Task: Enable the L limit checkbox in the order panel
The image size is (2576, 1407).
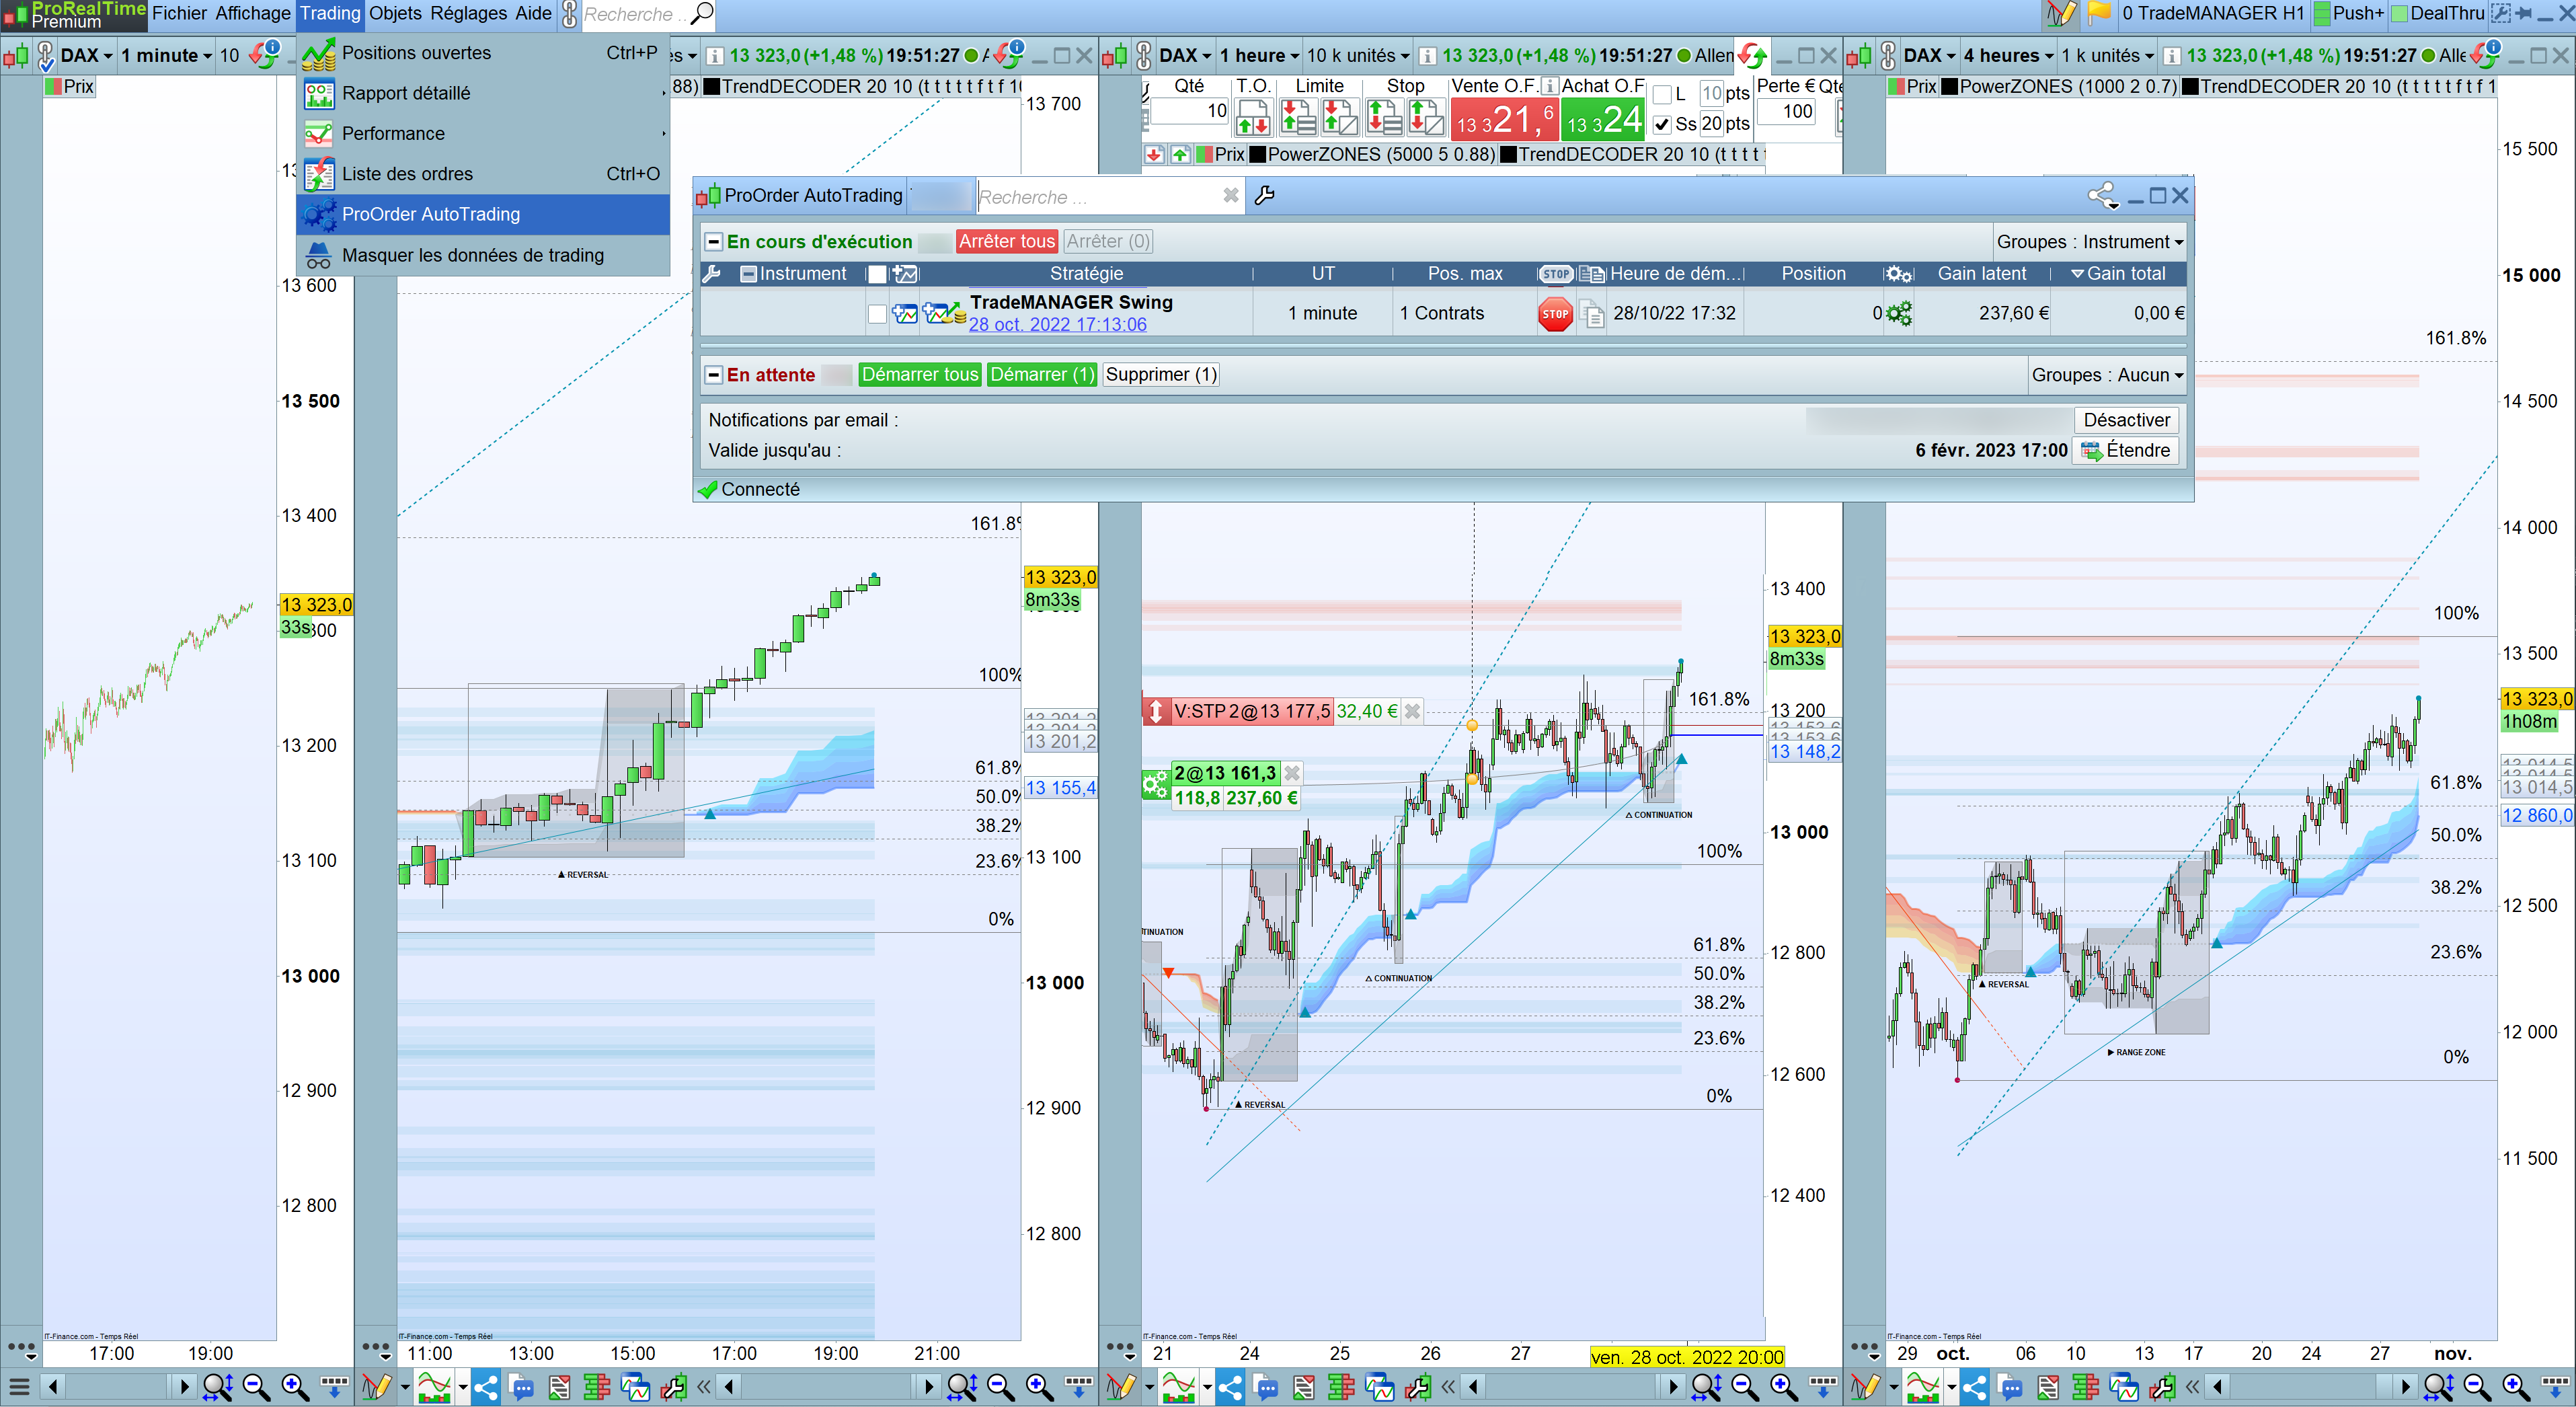Action: click(1662, 94)
